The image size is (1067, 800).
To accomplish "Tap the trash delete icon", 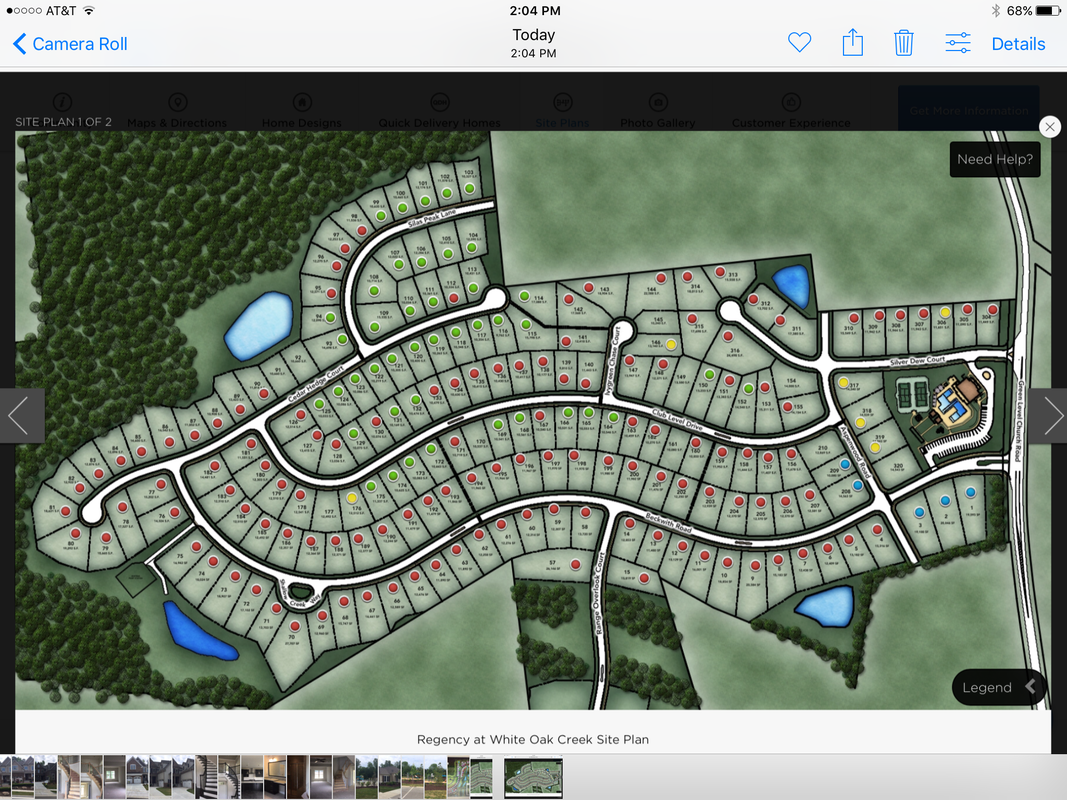I will 904,43.
